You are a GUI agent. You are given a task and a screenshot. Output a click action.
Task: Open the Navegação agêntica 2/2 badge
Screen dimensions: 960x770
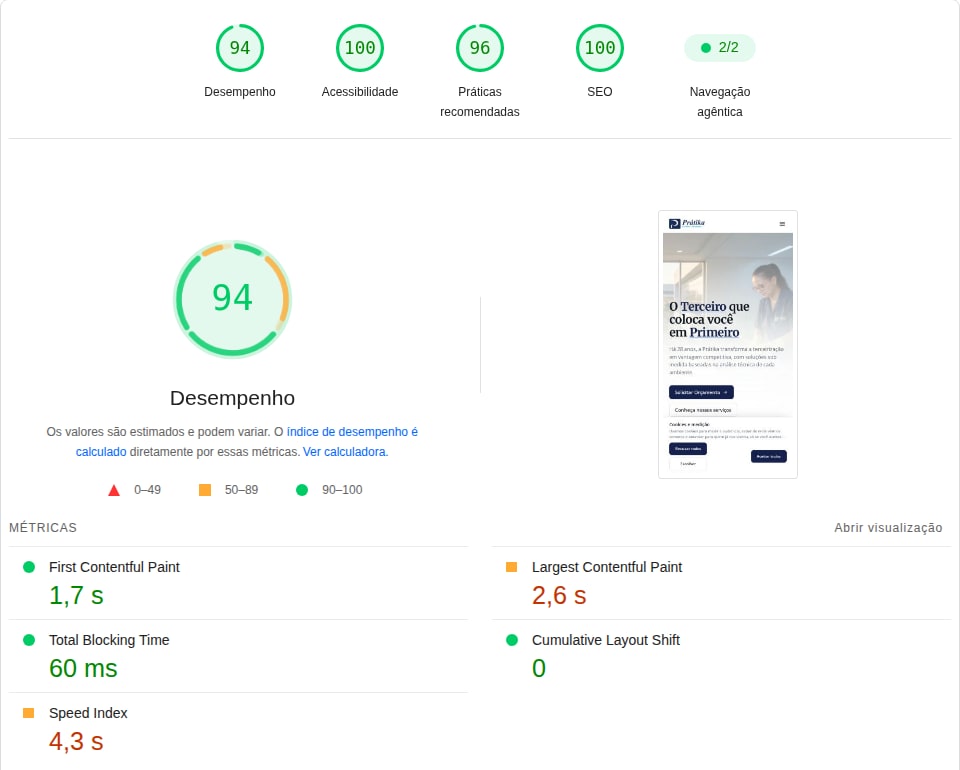719,48
